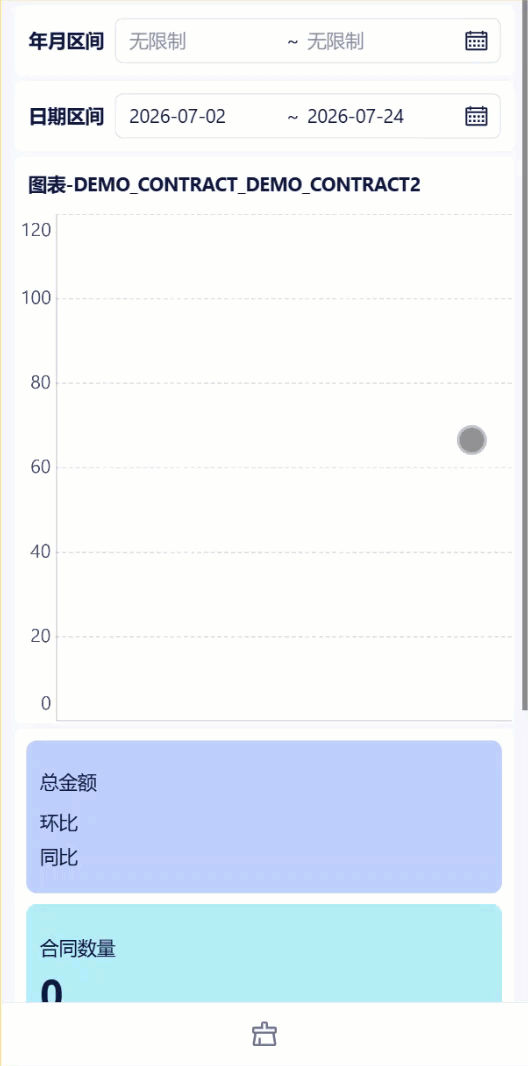Image resolution: width=528 pixels, height=1066 pixels.
Task: Tap the 总金额 card label
Action: point(69,783)
